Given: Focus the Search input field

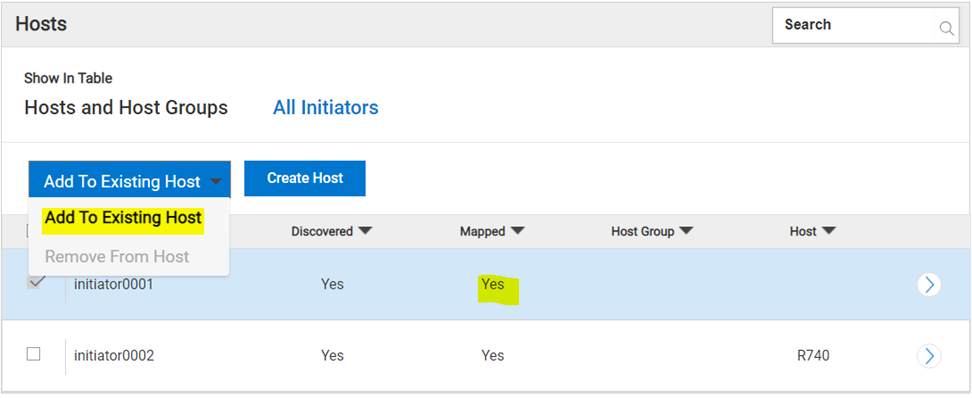Looking at the screenshot, I should [x=854, y=25].
